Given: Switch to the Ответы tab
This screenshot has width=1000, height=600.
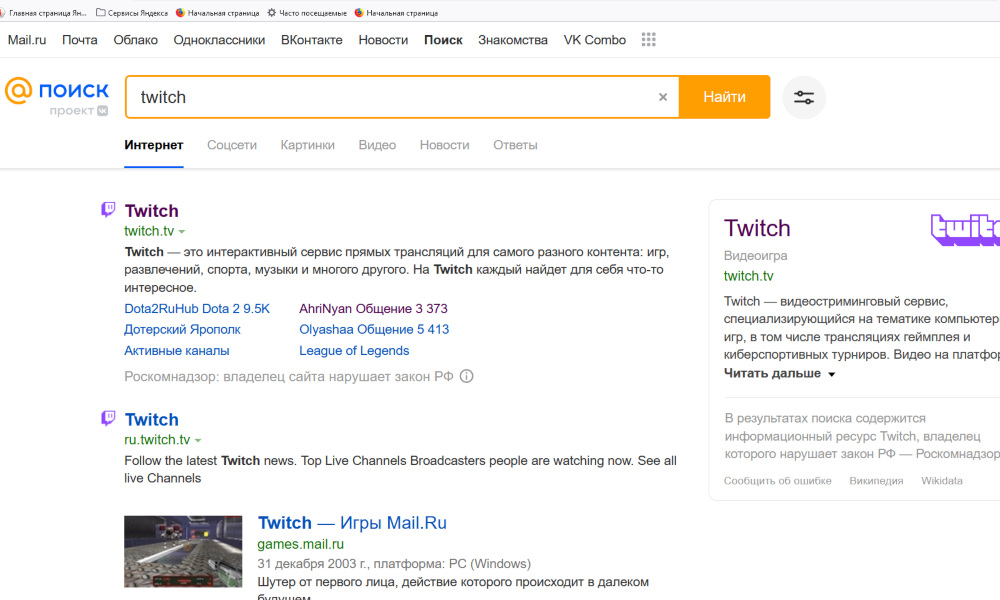Looking at the screenshot, I should [x=515, y=145].
